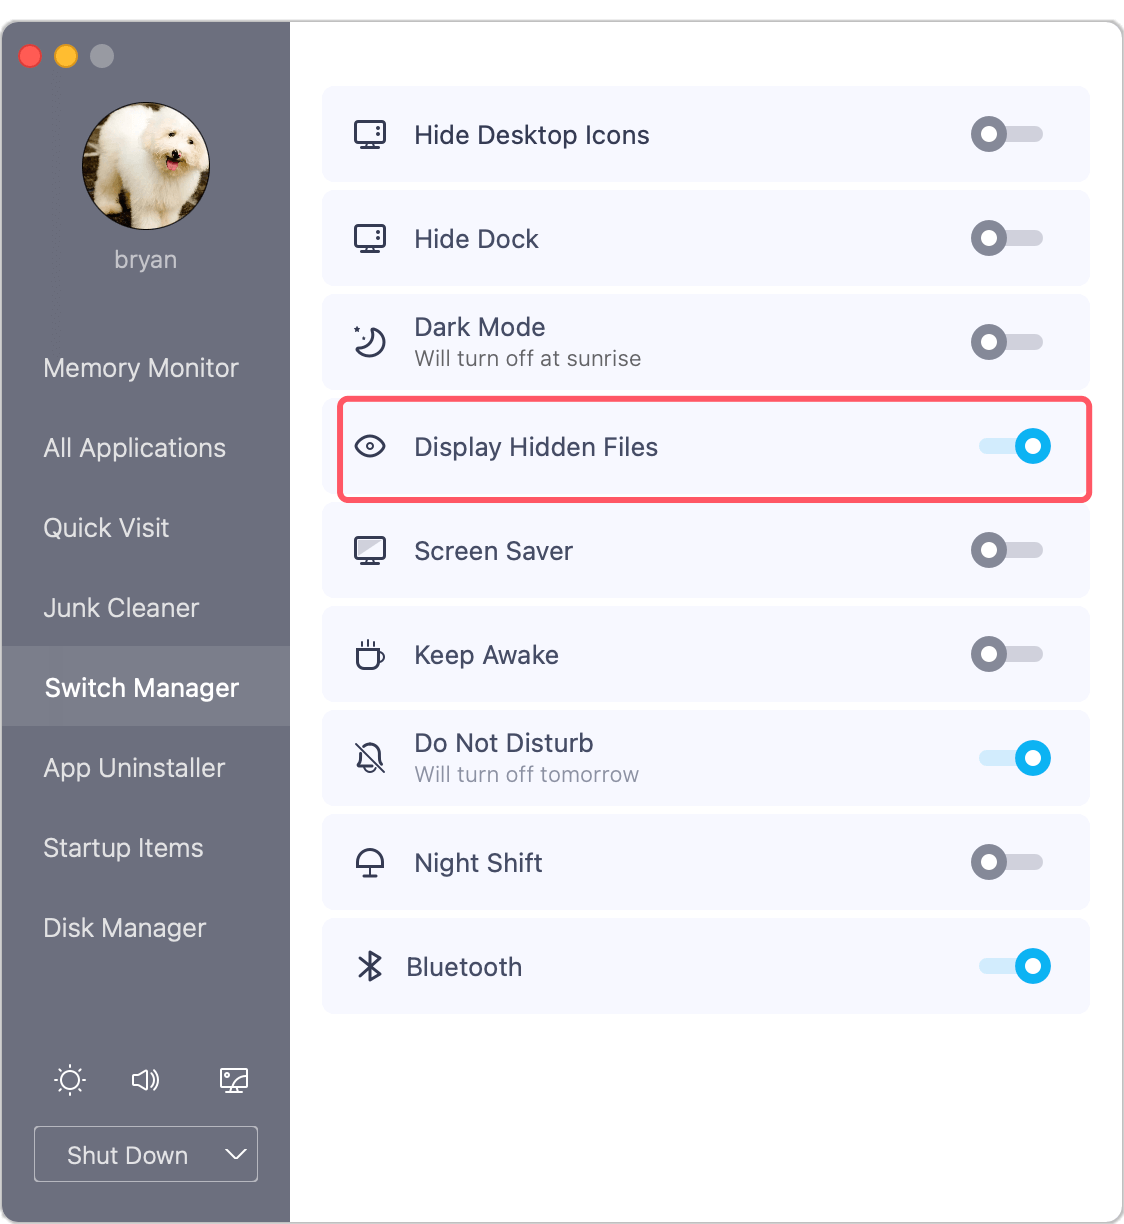Click bryan's profile picture
Screen dimensions: 1124x1224
(x=145, y=166)
